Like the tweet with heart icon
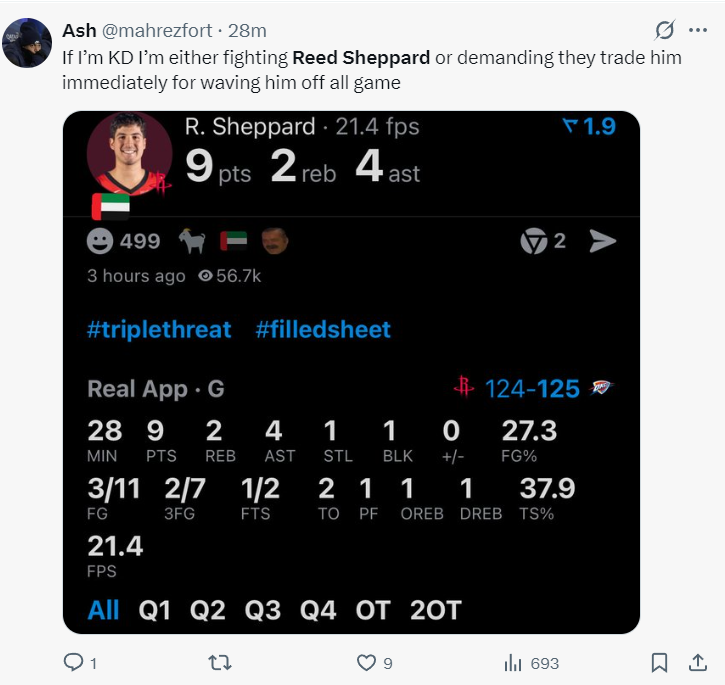This screenshot has height=685, width=725. coord(367,662)
